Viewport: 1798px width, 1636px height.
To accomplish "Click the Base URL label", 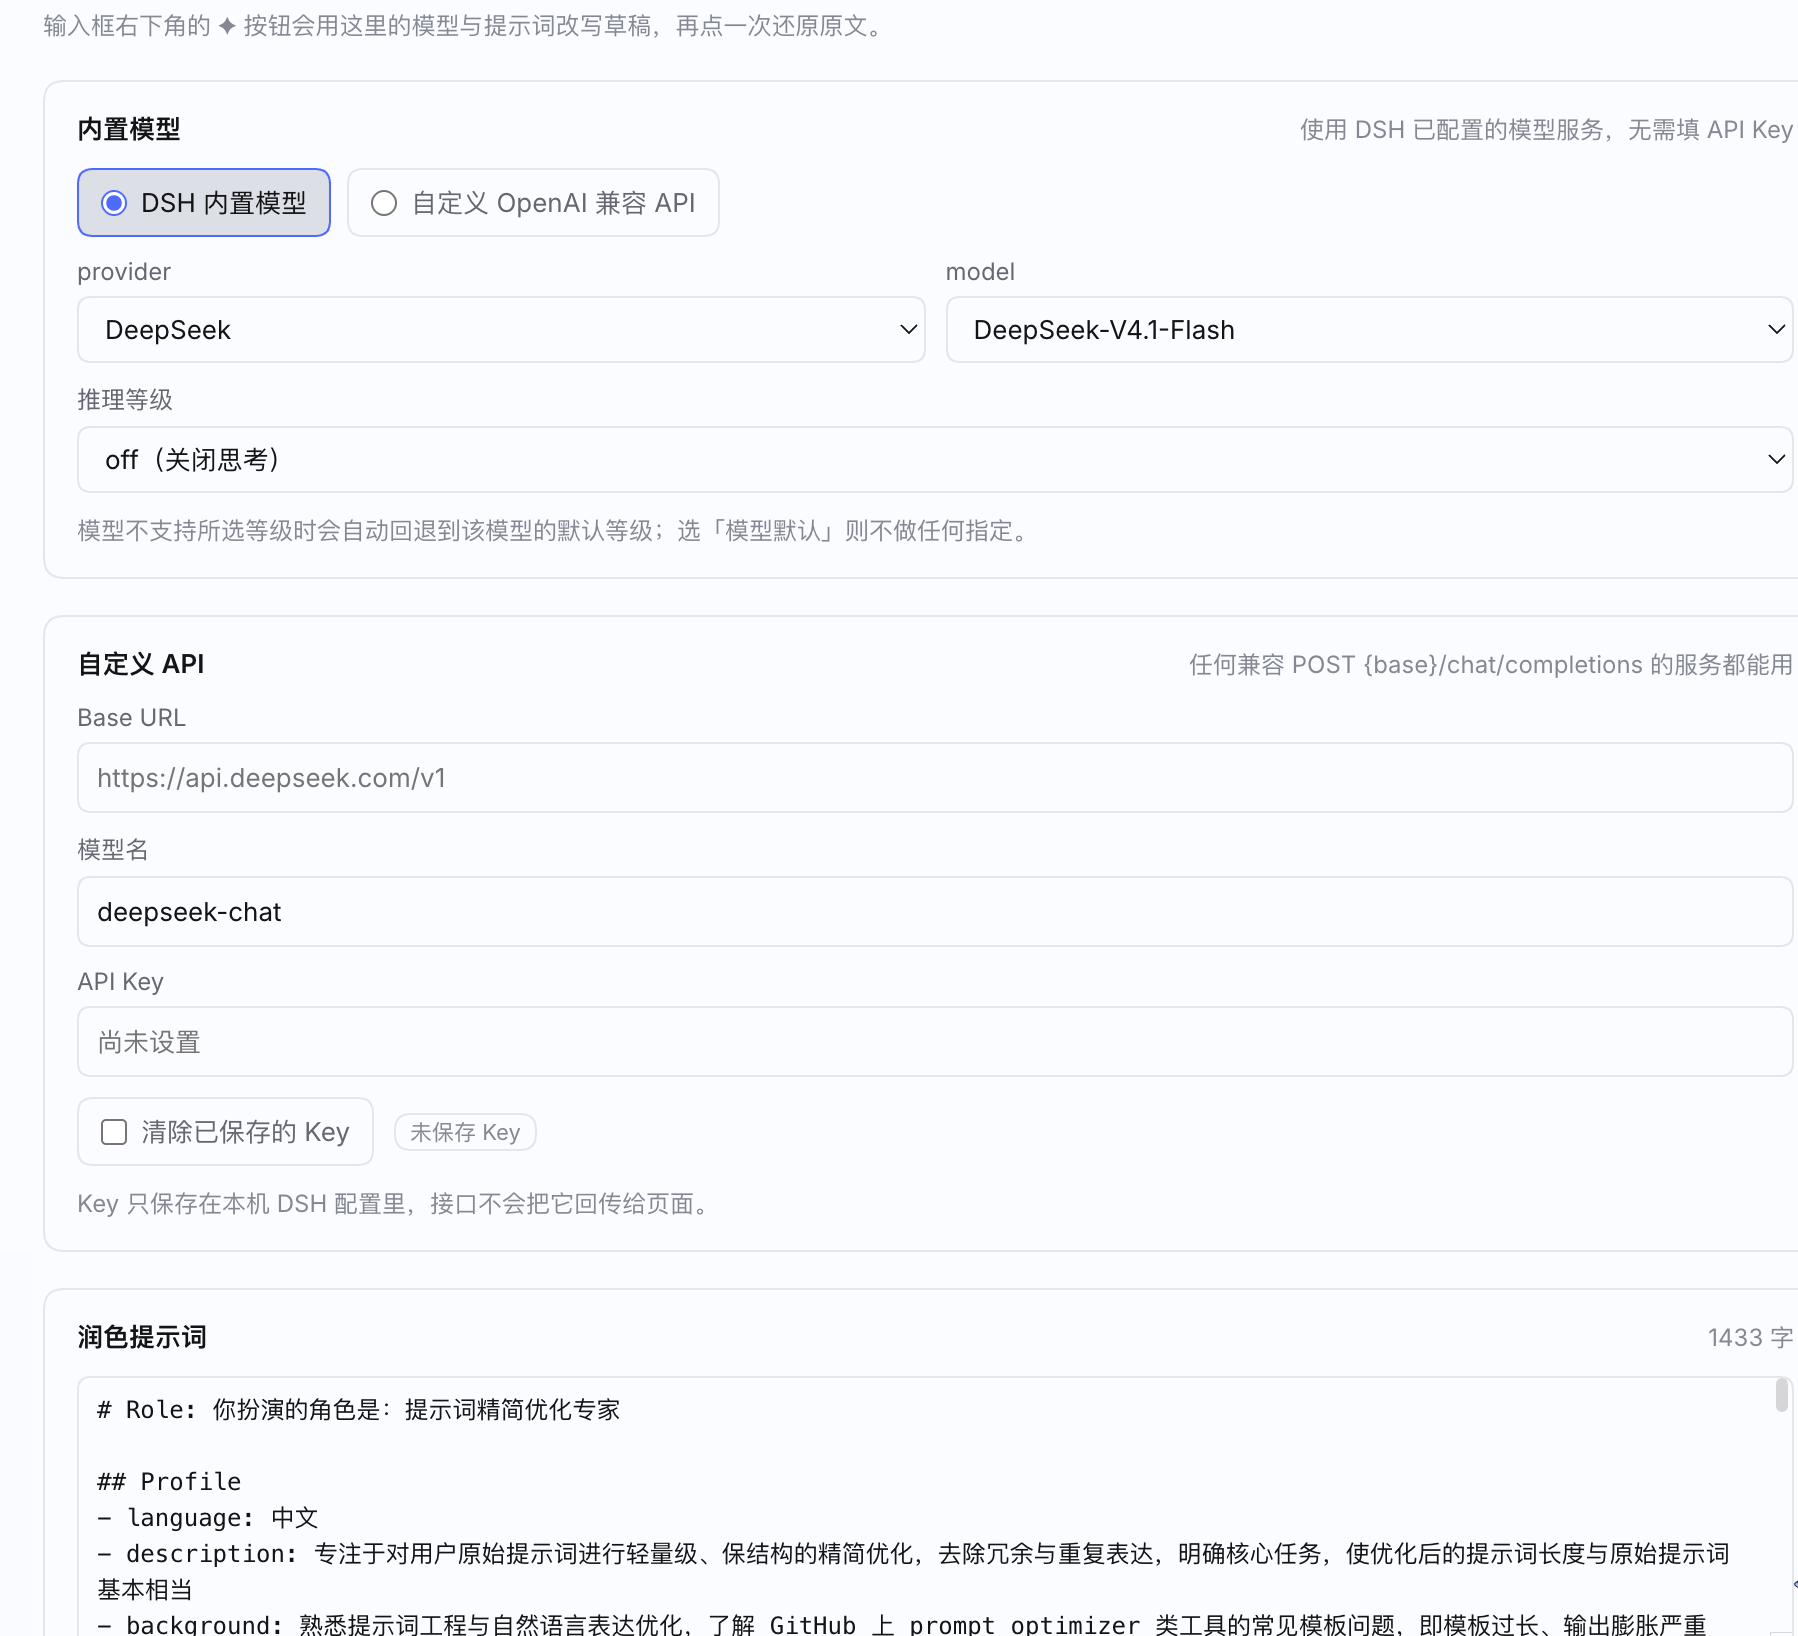I will [131, 718].
